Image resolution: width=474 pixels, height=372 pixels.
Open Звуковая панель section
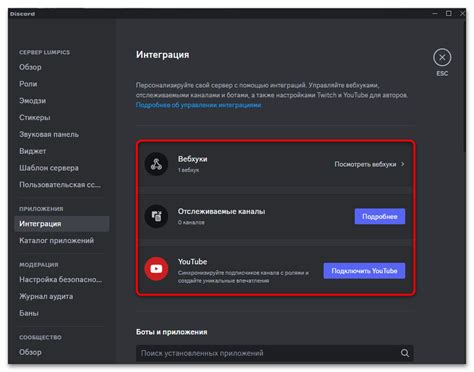tap(49, 134)
